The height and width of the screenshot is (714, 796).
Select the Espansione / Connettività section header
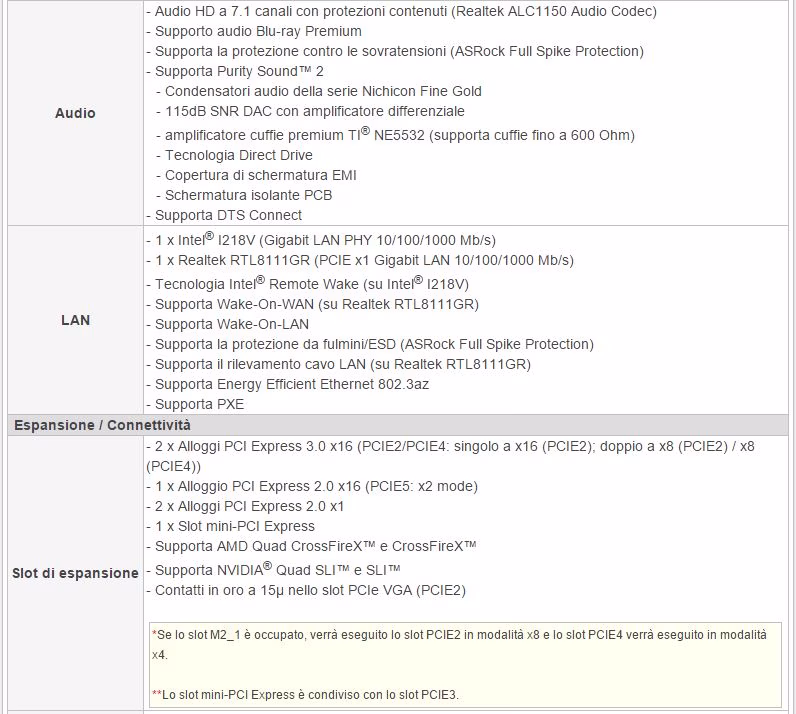coord(102,425)
